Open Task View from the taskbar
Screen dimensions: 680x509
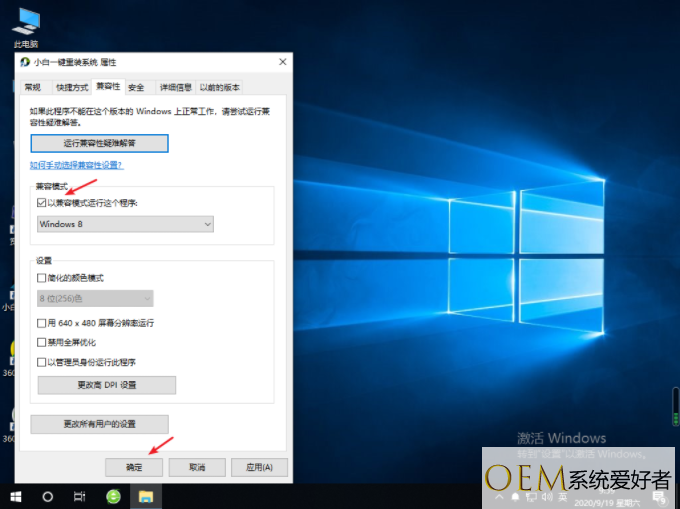79,496
